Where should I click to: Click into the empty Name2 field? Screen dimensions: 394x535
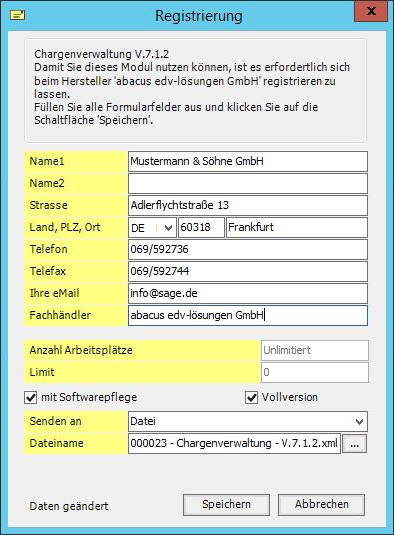(248, 184)
